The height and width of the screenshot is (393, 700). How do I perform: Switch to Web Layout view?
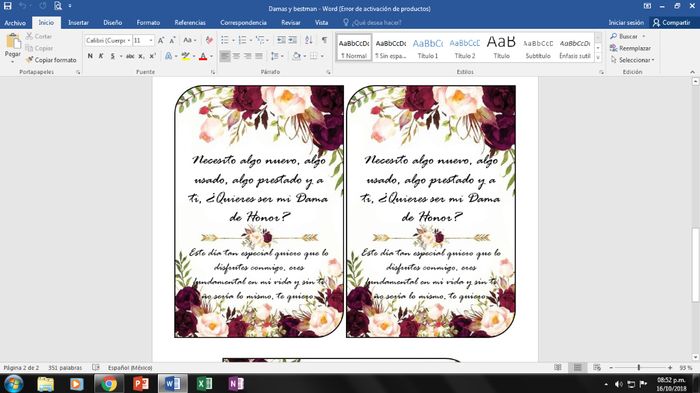(597, 368)
